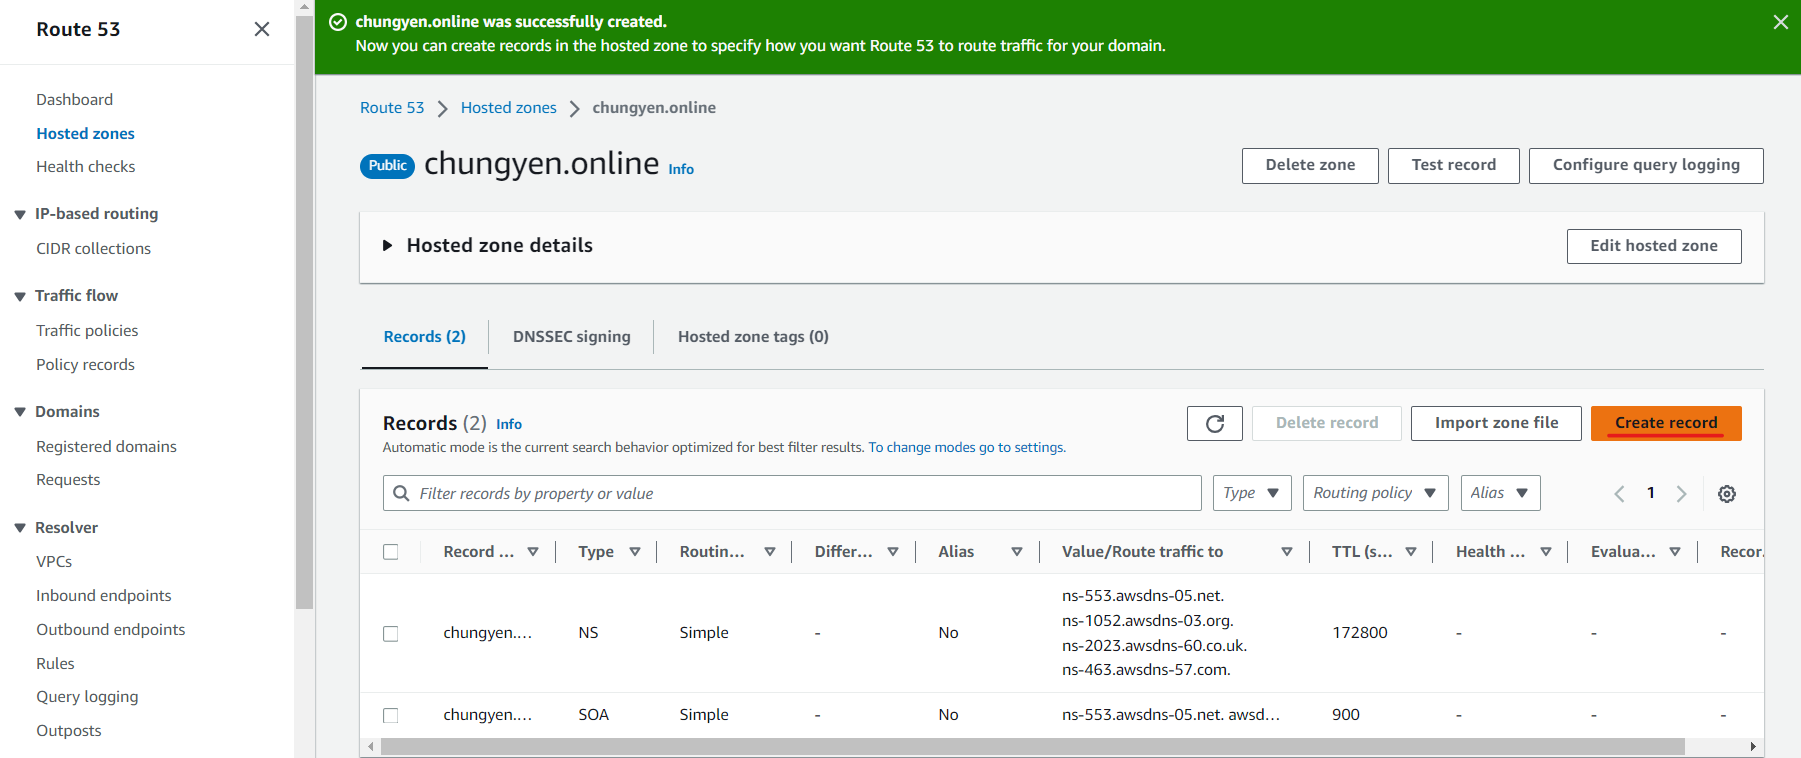Open Health checks in sidebar
Image resolution: width=1801 pixels, height=758 pixels.
(86, 167)
